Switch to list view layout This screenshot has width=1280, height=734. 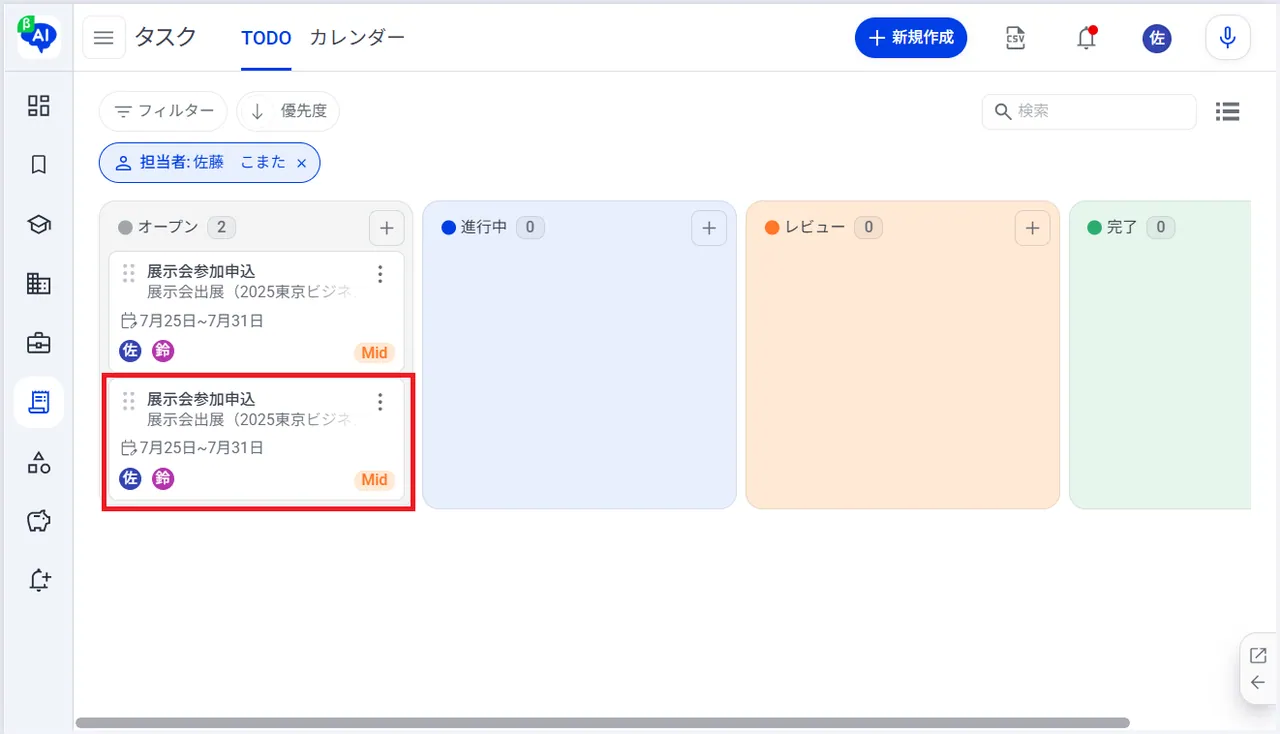(x=1228, y=111)
